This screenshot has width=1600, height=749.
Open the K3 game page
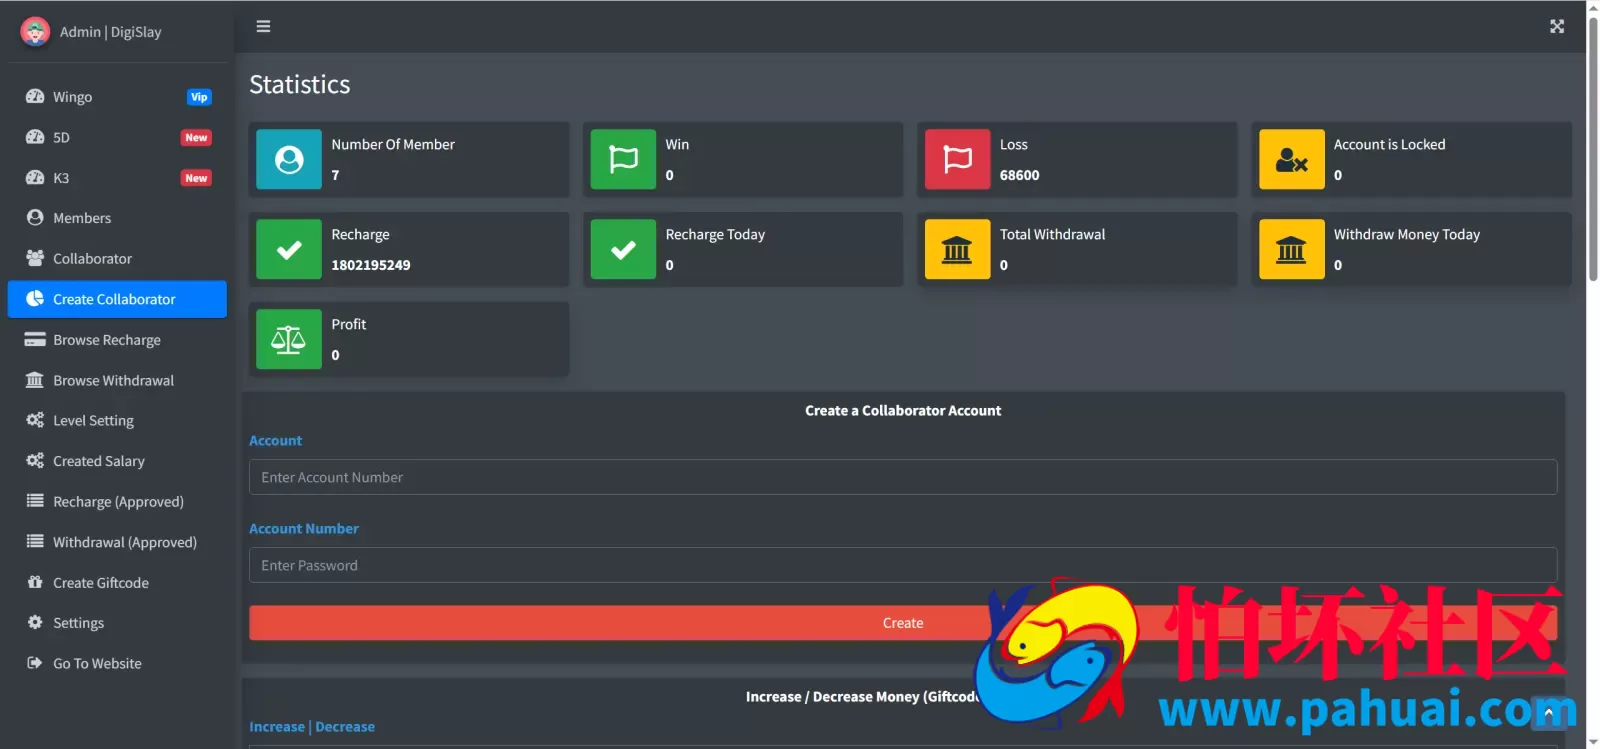[117, 178]
